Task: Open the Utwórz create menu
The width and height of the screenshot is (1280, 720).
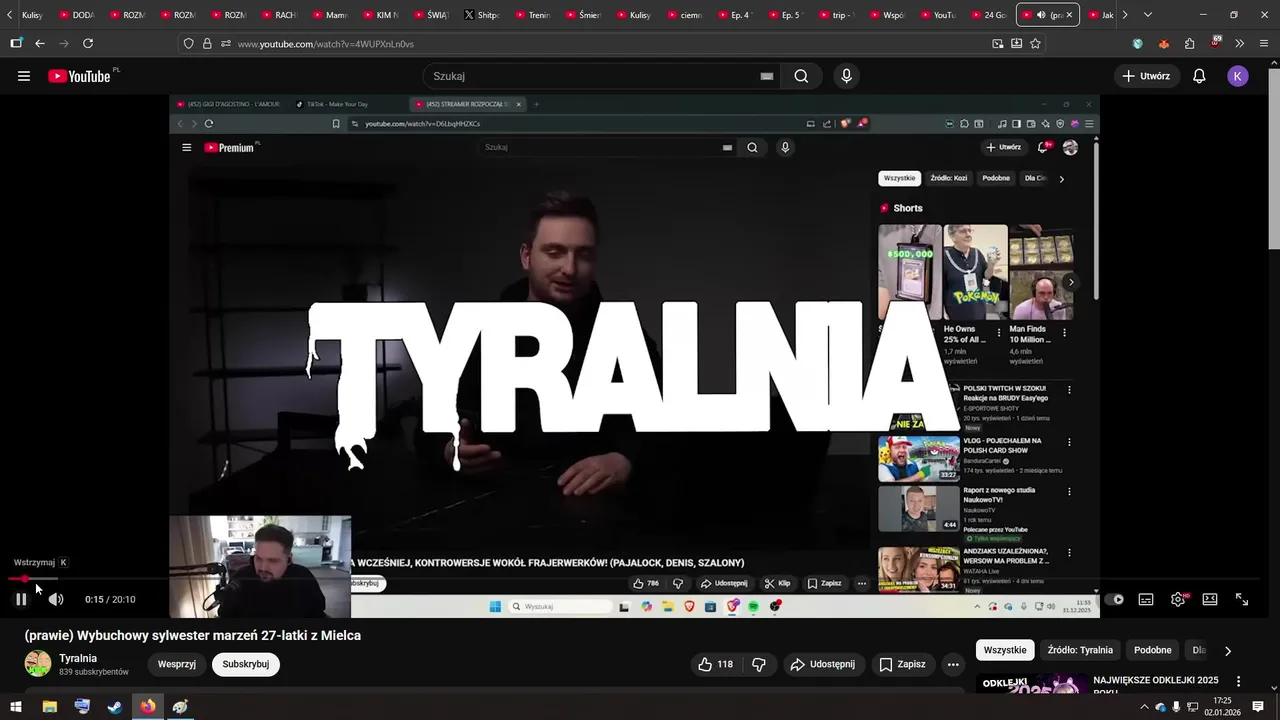Action: 1145,76
